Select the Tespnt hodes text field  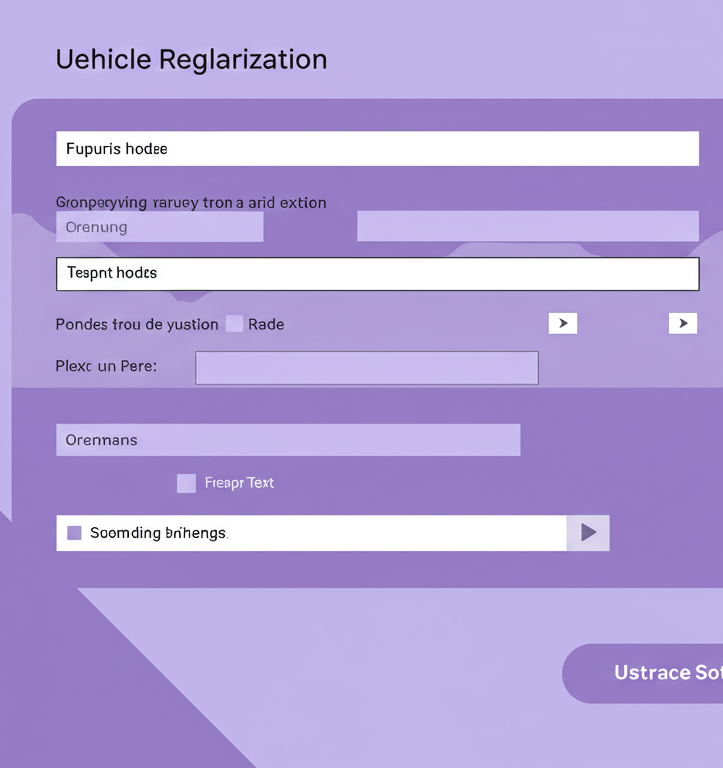pyautogui.click(x=377, y=273)
